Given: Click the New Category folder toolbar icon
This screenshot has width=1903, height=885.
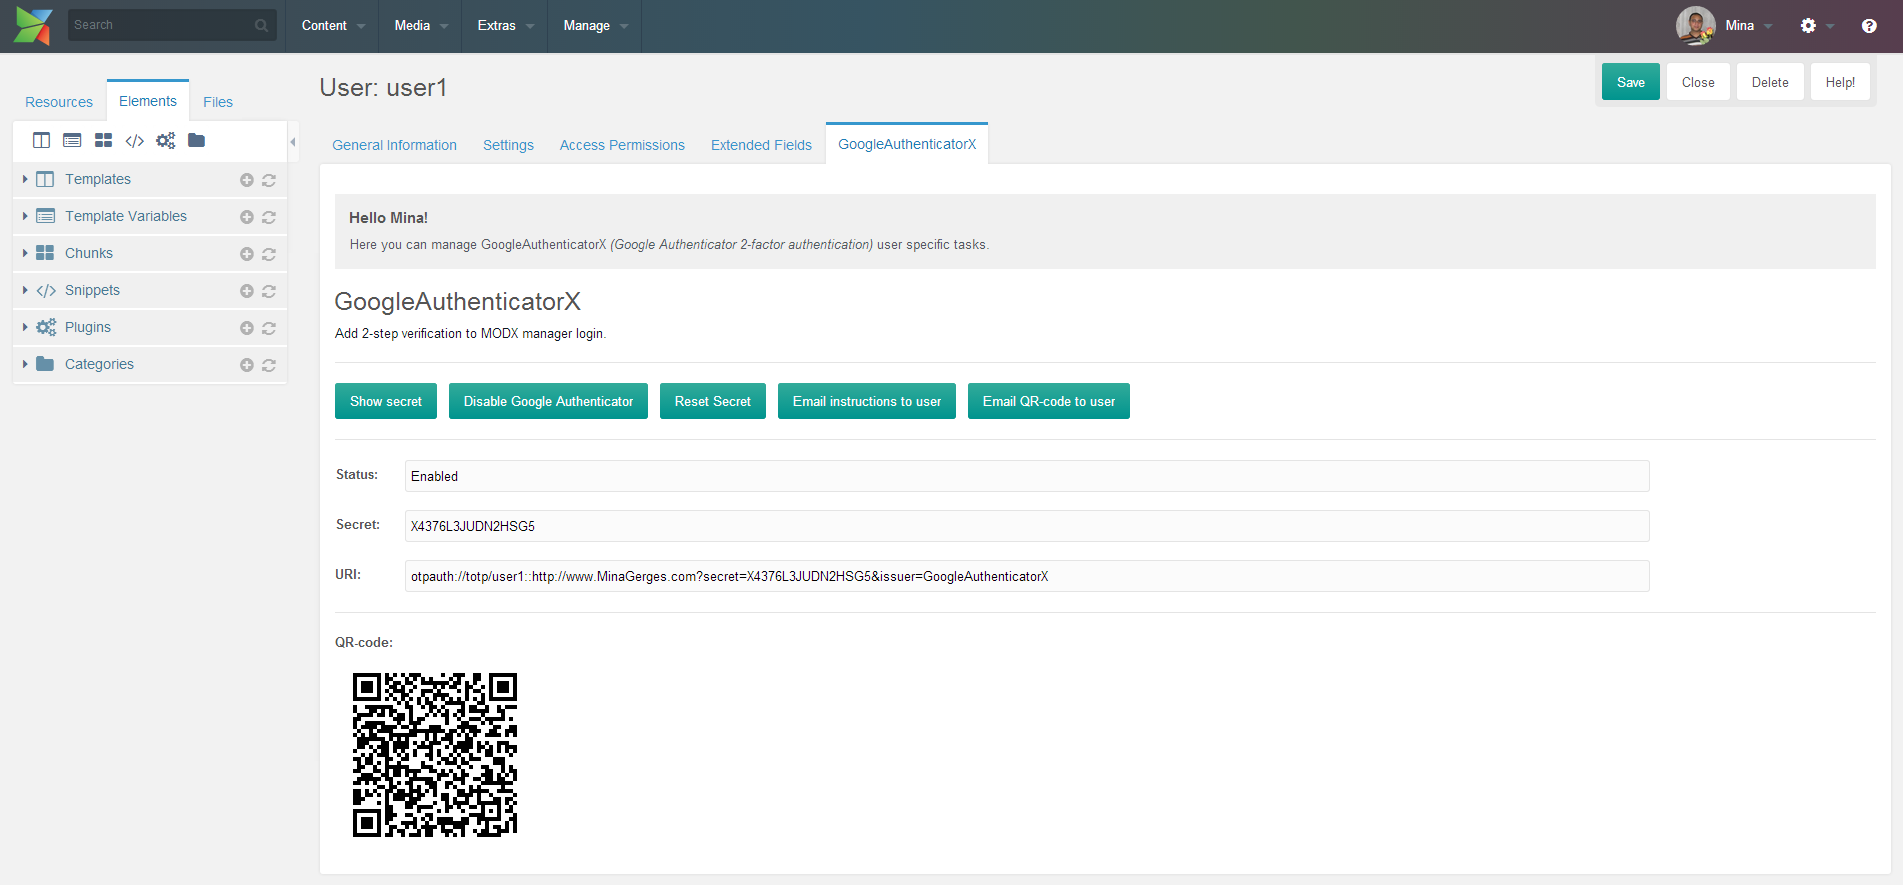Looking at the screenshot, I should click(196, 140).
